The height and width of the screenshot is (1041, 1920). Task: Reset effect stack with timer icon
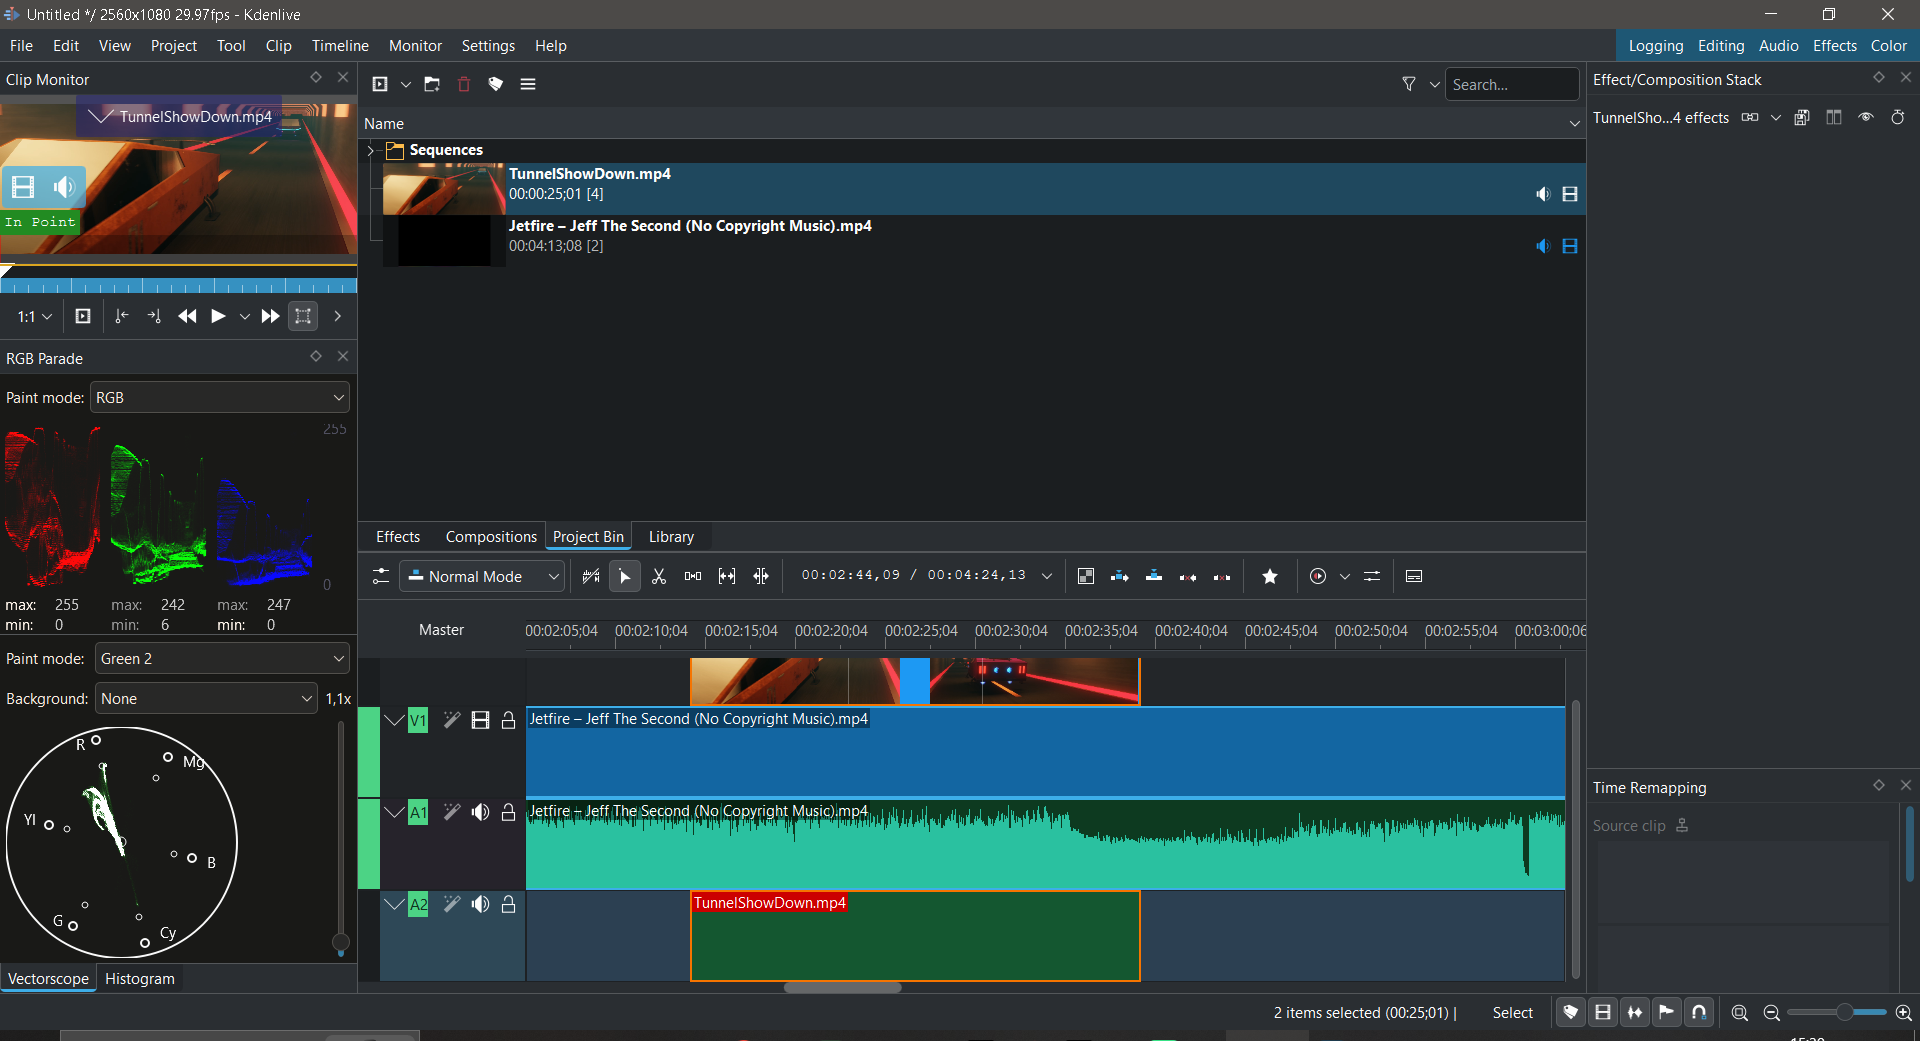click(x=1898, y=117)
